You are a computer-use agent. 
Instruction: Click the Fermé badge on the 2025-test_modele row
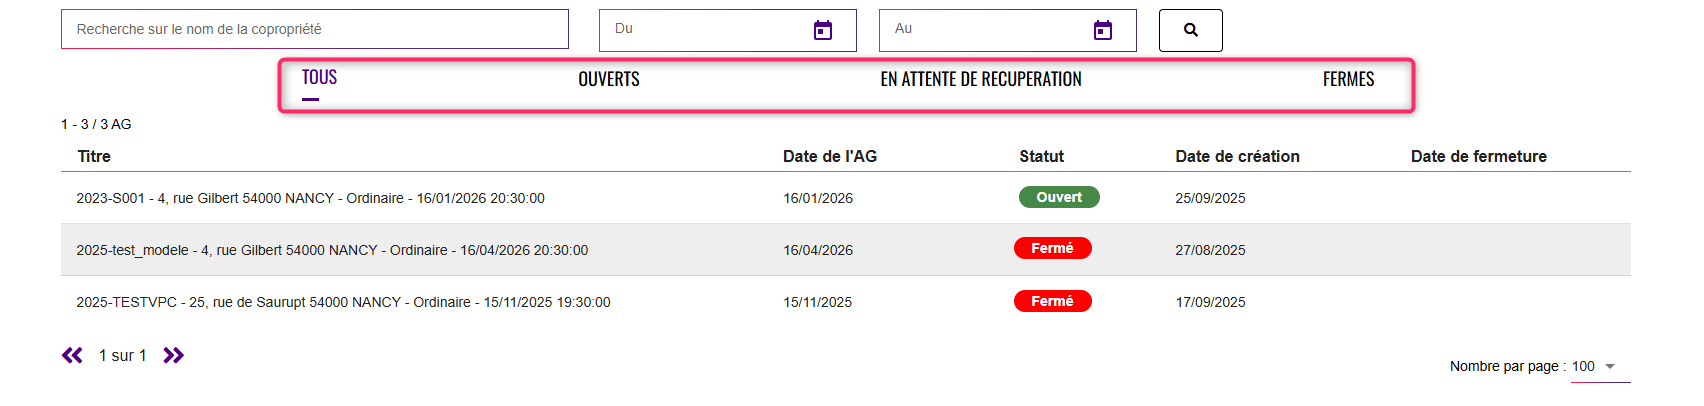coord(1052,248)
